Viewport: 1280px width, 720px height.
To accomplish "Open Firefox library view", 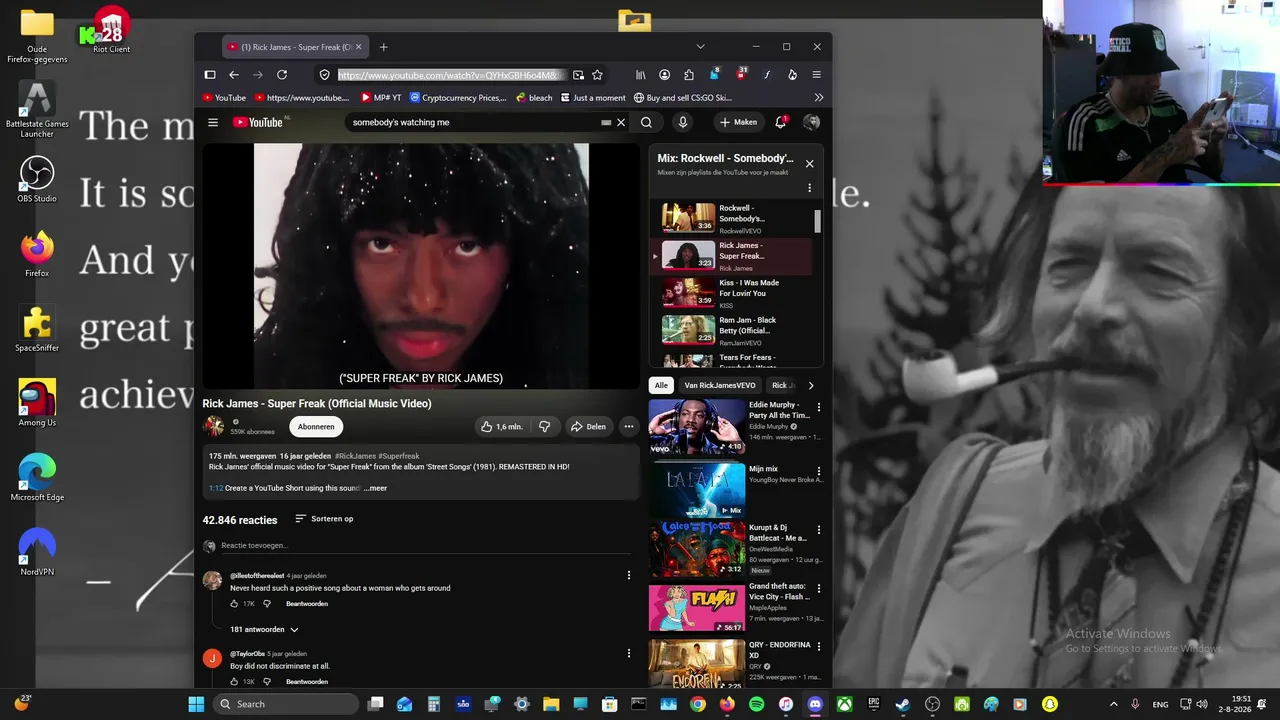I will coord(641,75).
